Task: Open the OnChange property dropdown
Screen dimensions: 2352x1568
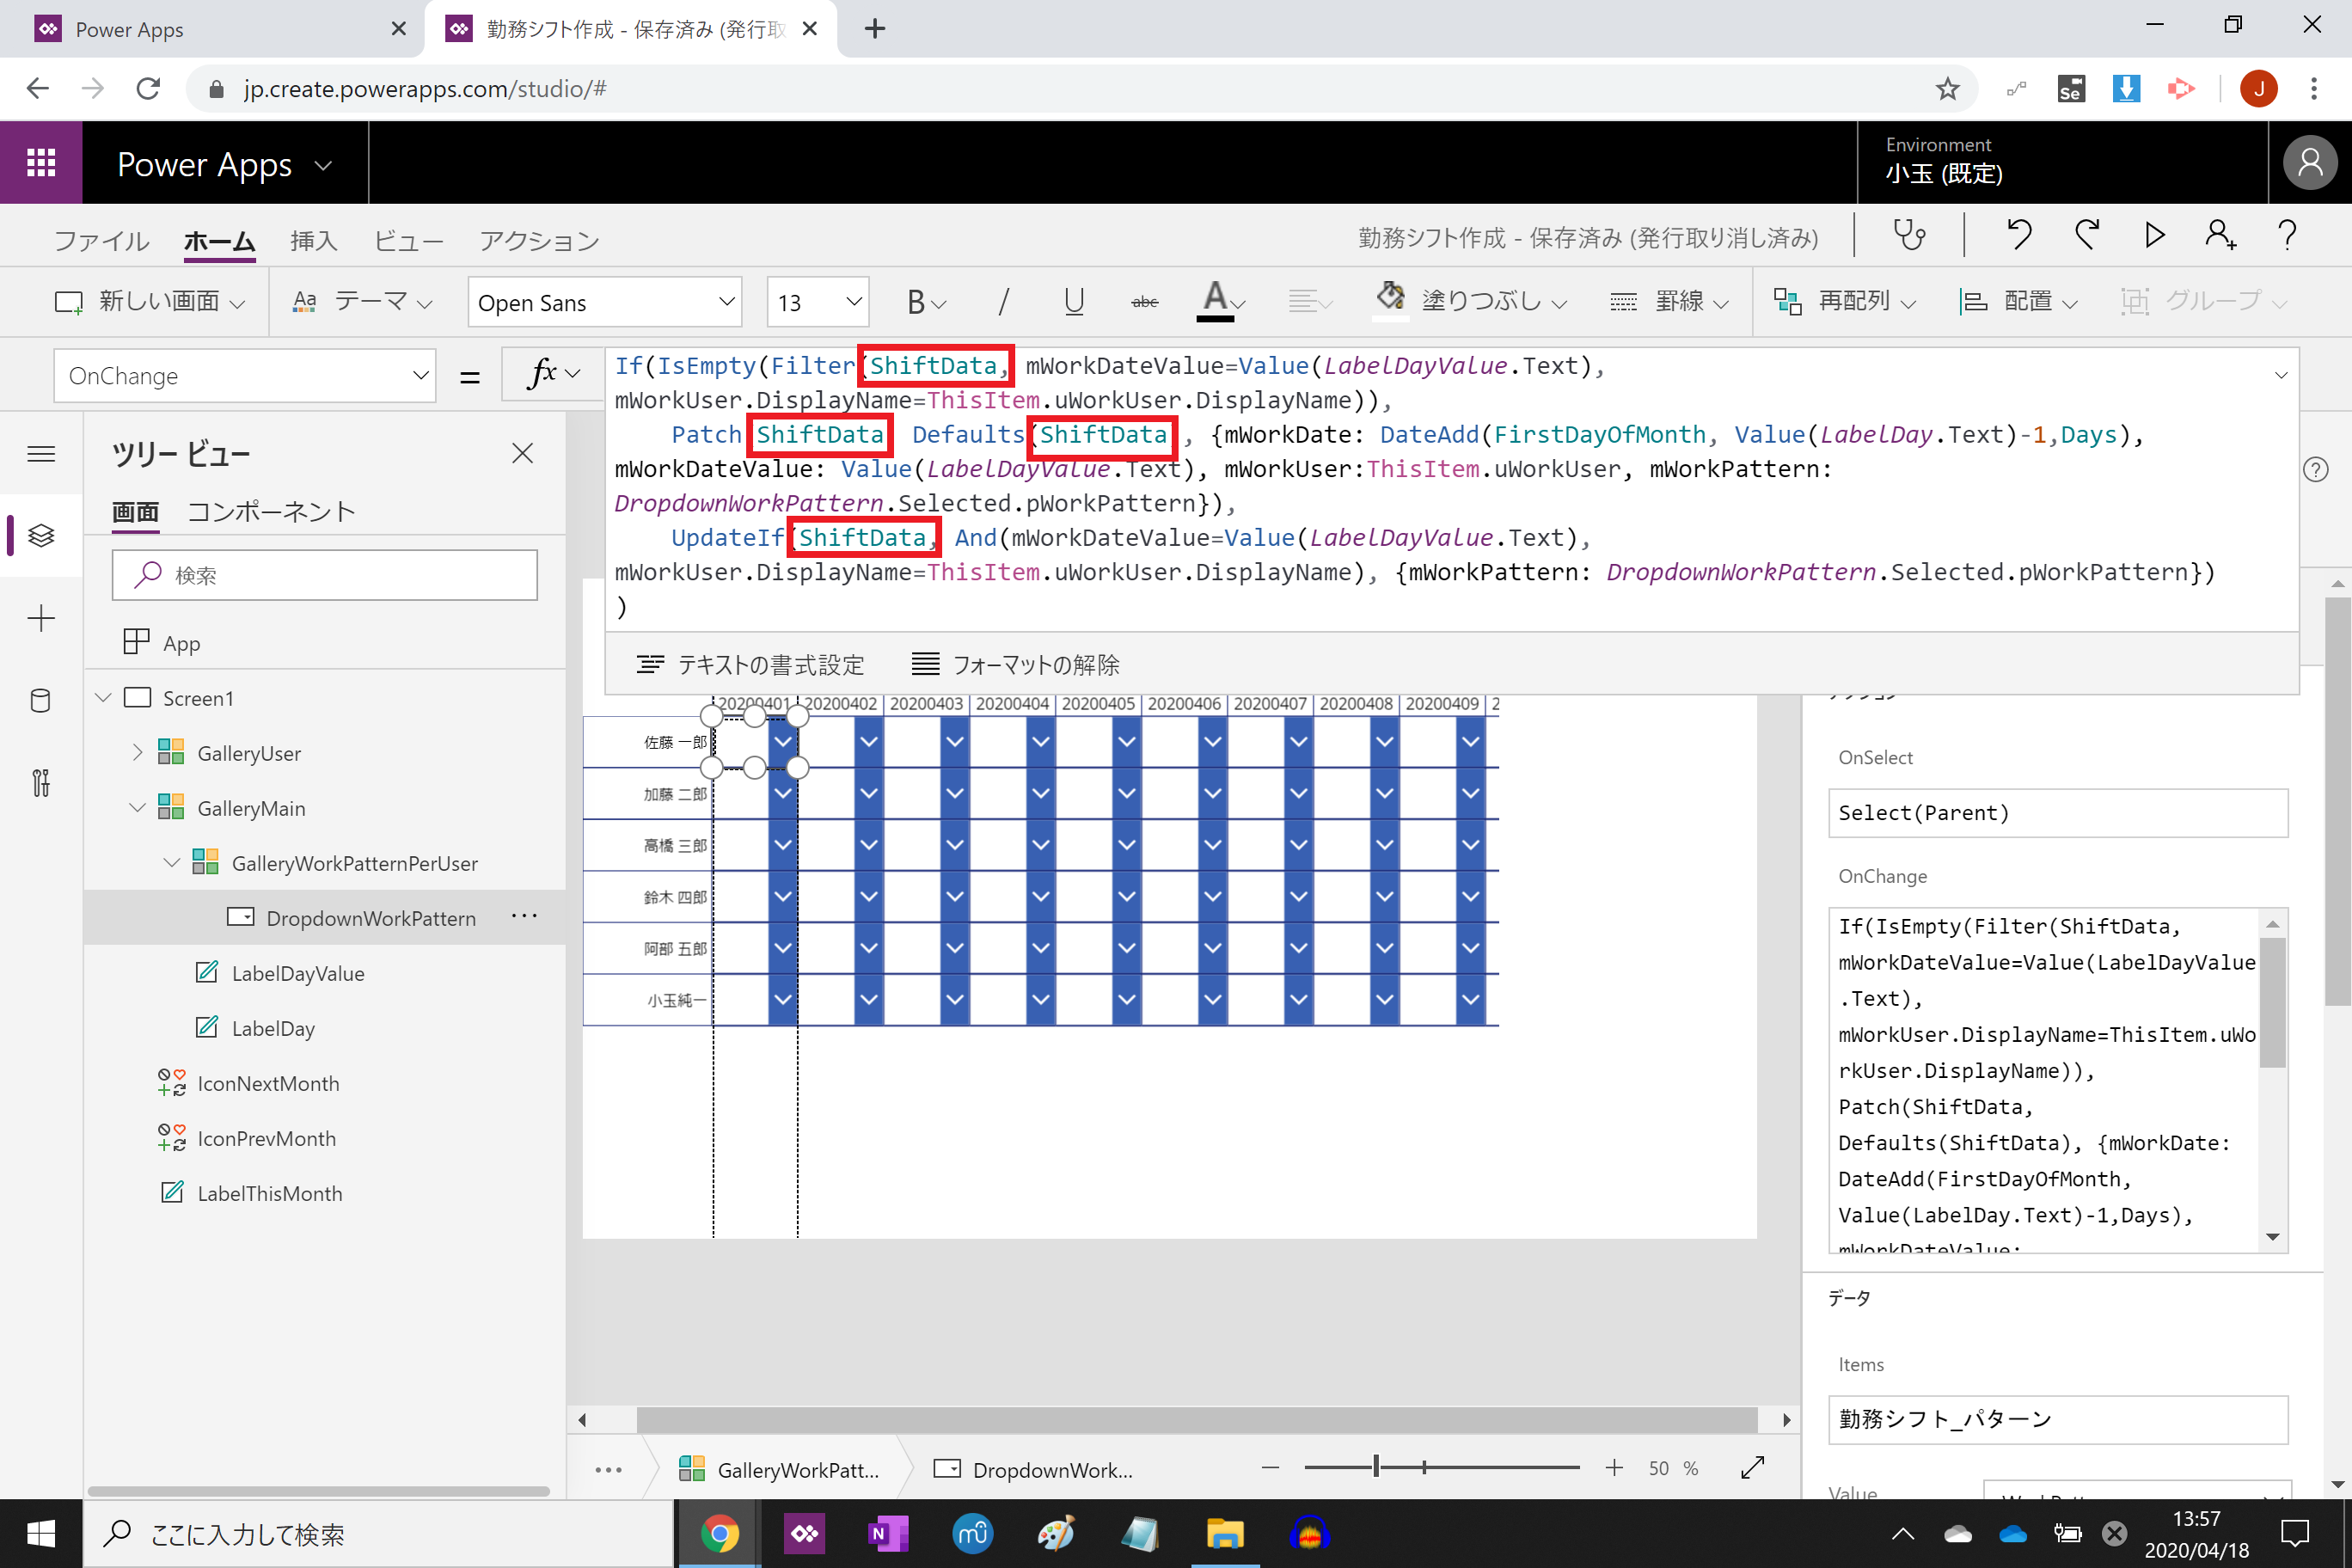Action: coord(245,376)
